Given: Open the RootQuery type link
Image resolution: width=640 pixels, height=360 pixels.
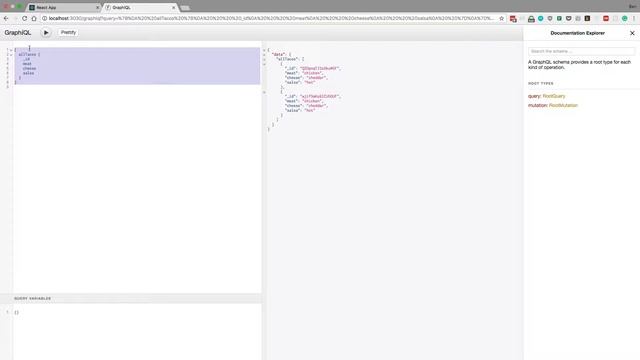Looking at the screenshot, I should (x=554, y=96).
